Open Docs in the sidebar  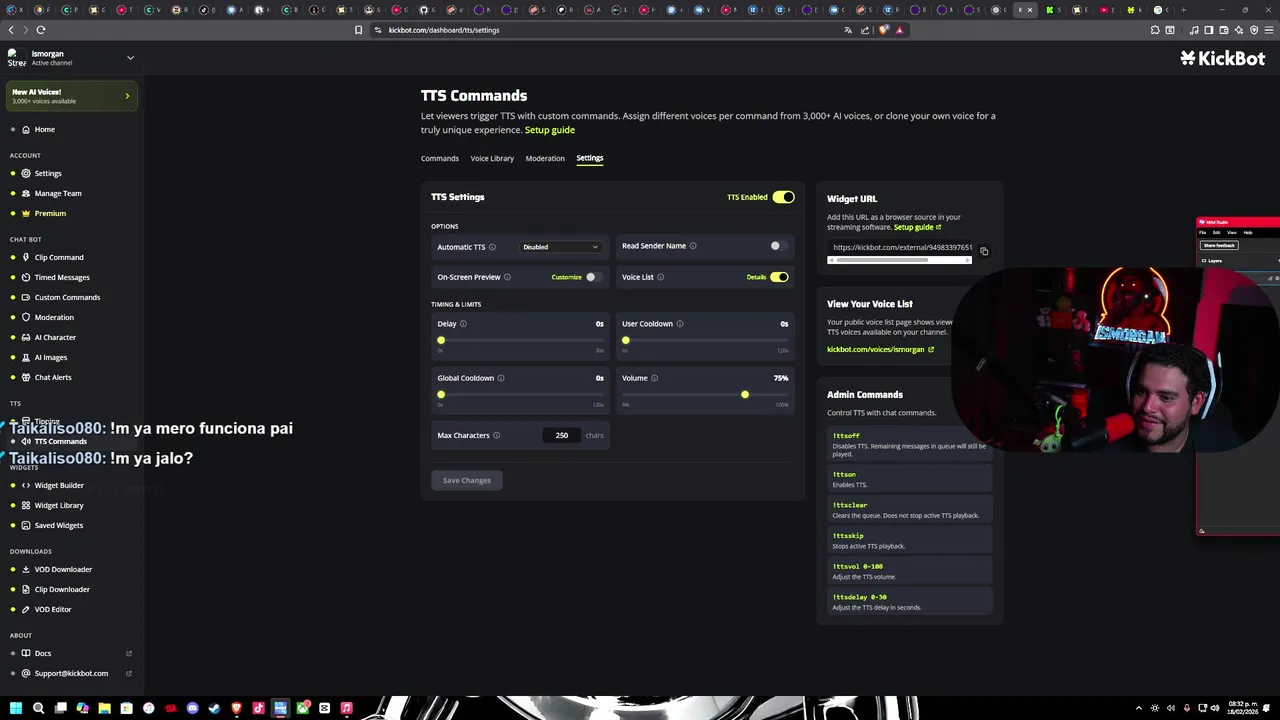click(43, 653)
